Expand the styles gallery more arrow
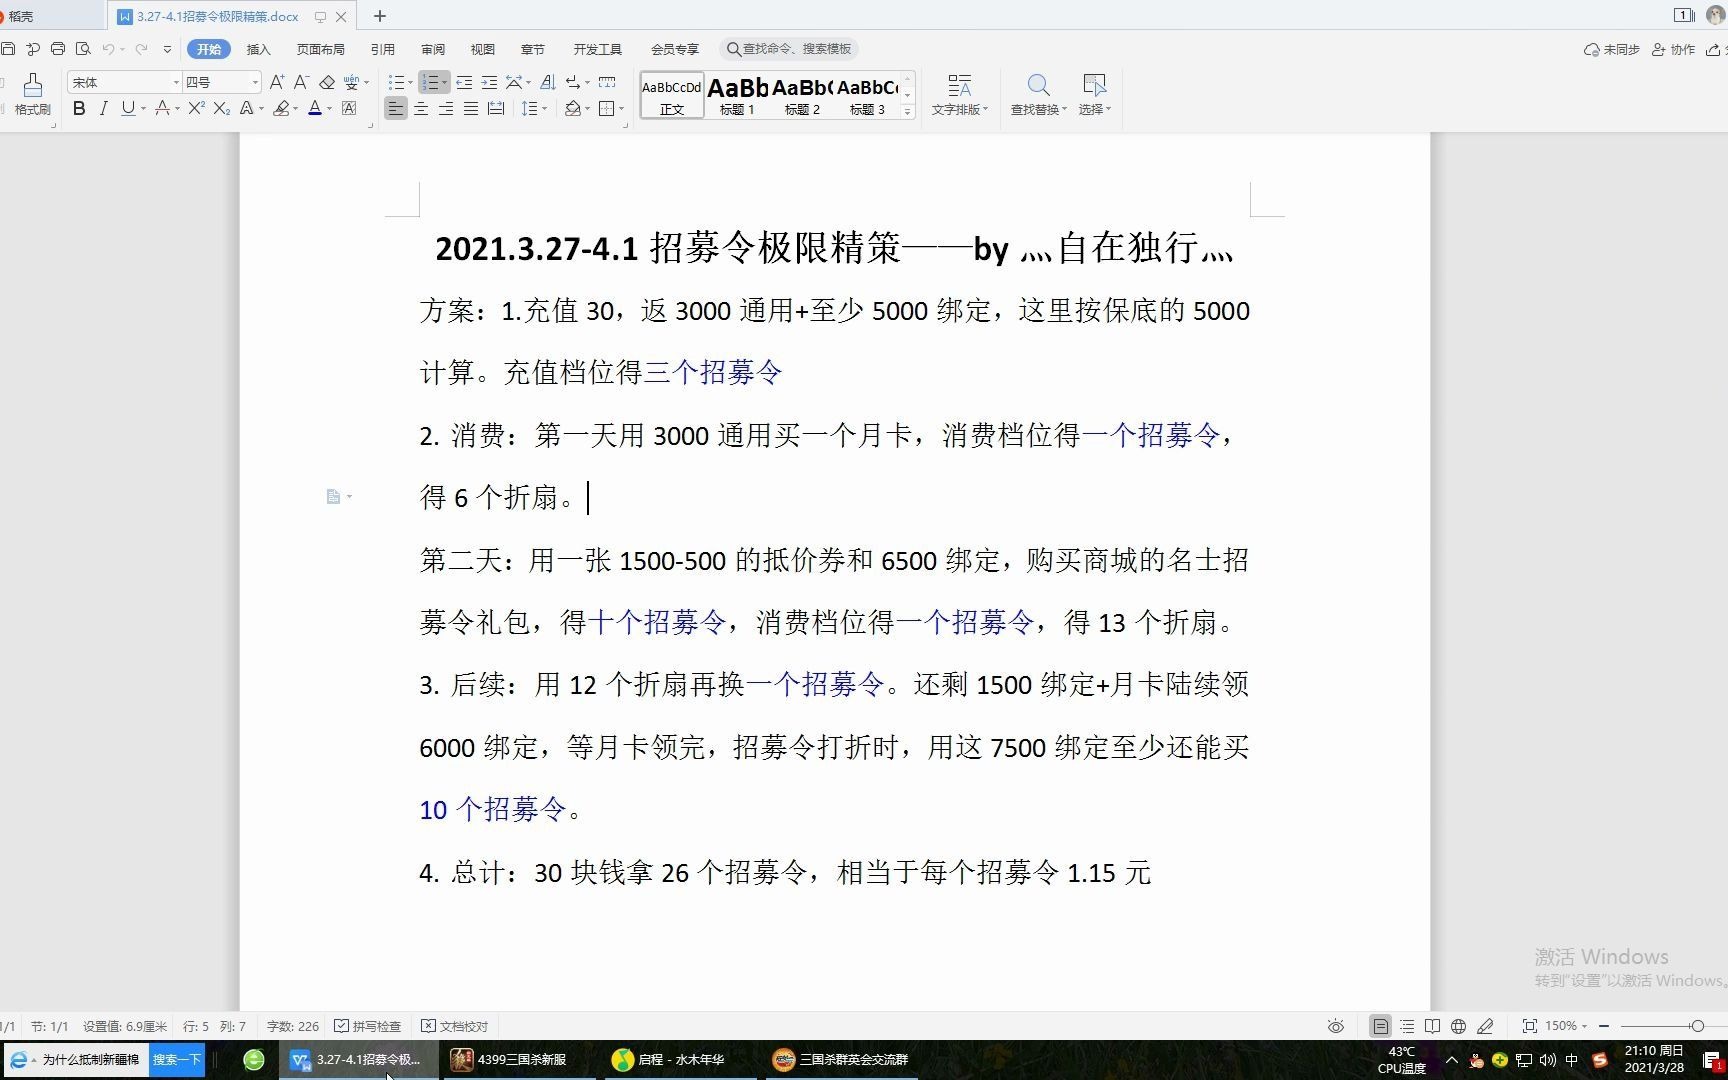Screen dimensions: 1728x1080 tap(907, 111)
